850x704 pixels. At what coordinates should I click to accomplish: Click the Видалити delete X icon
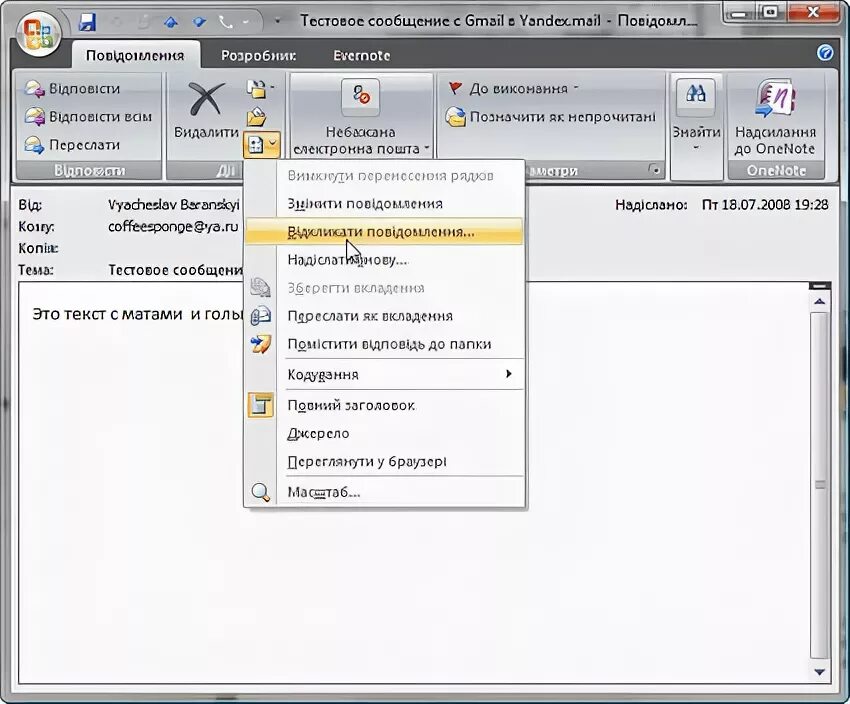(206, 99)
